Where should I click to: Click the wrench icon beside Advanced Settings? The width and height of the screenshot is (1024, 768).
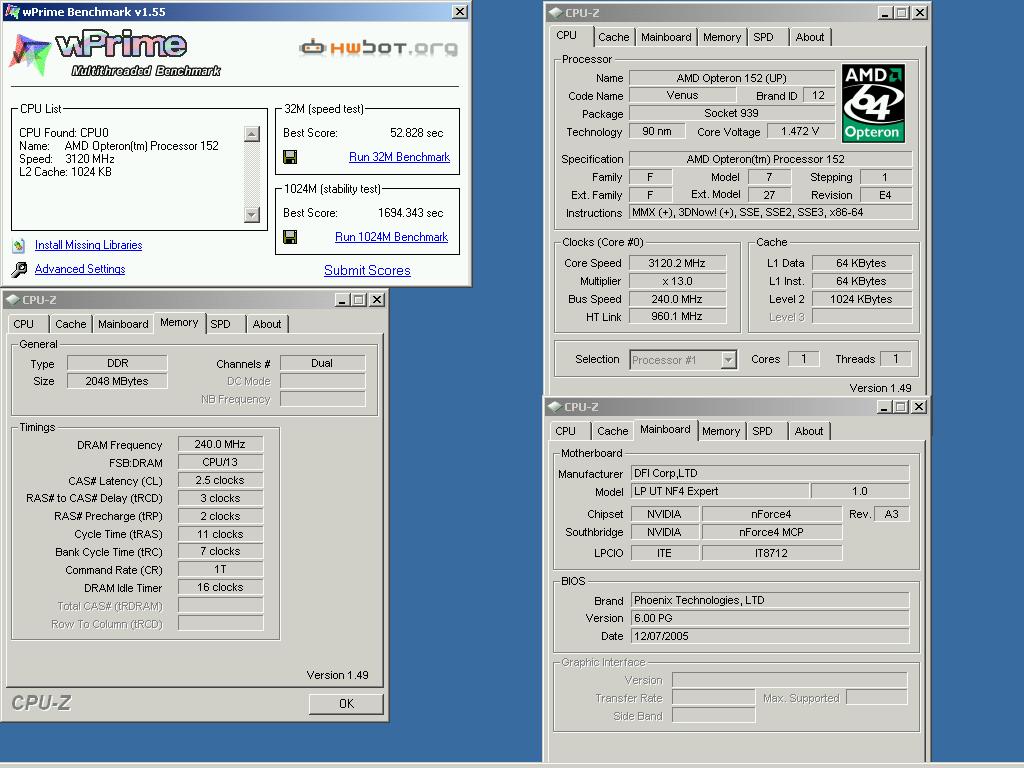click(19, 269)
